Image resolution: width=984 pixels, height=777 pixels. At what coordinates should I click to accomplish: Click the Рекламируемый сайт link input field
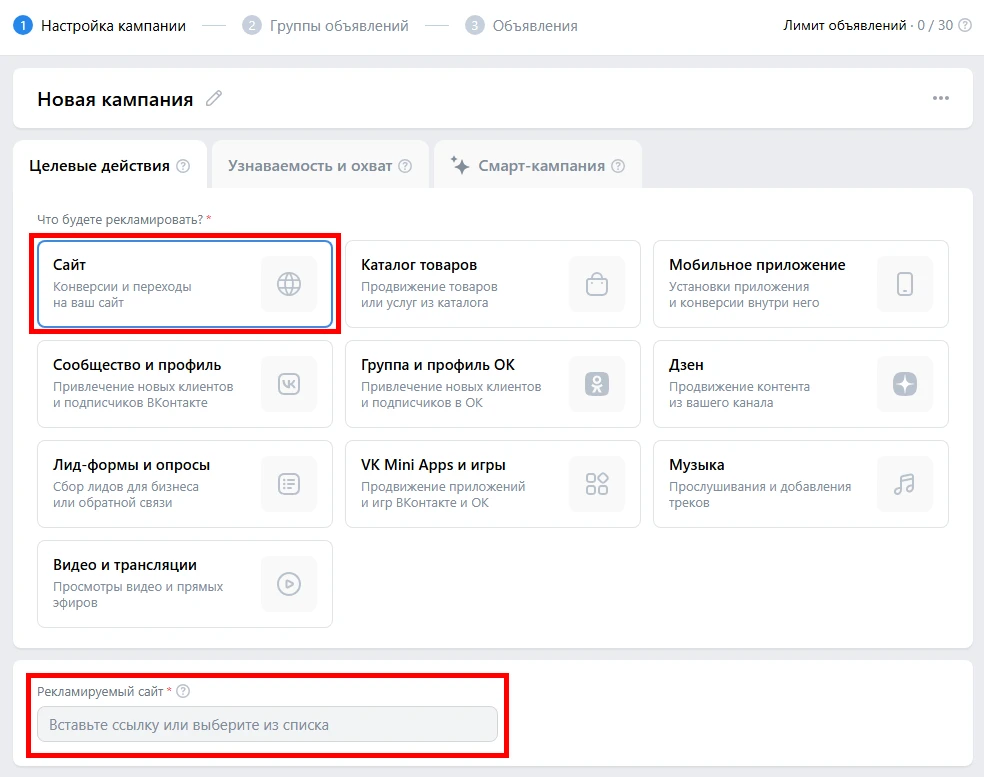(267, 724)
